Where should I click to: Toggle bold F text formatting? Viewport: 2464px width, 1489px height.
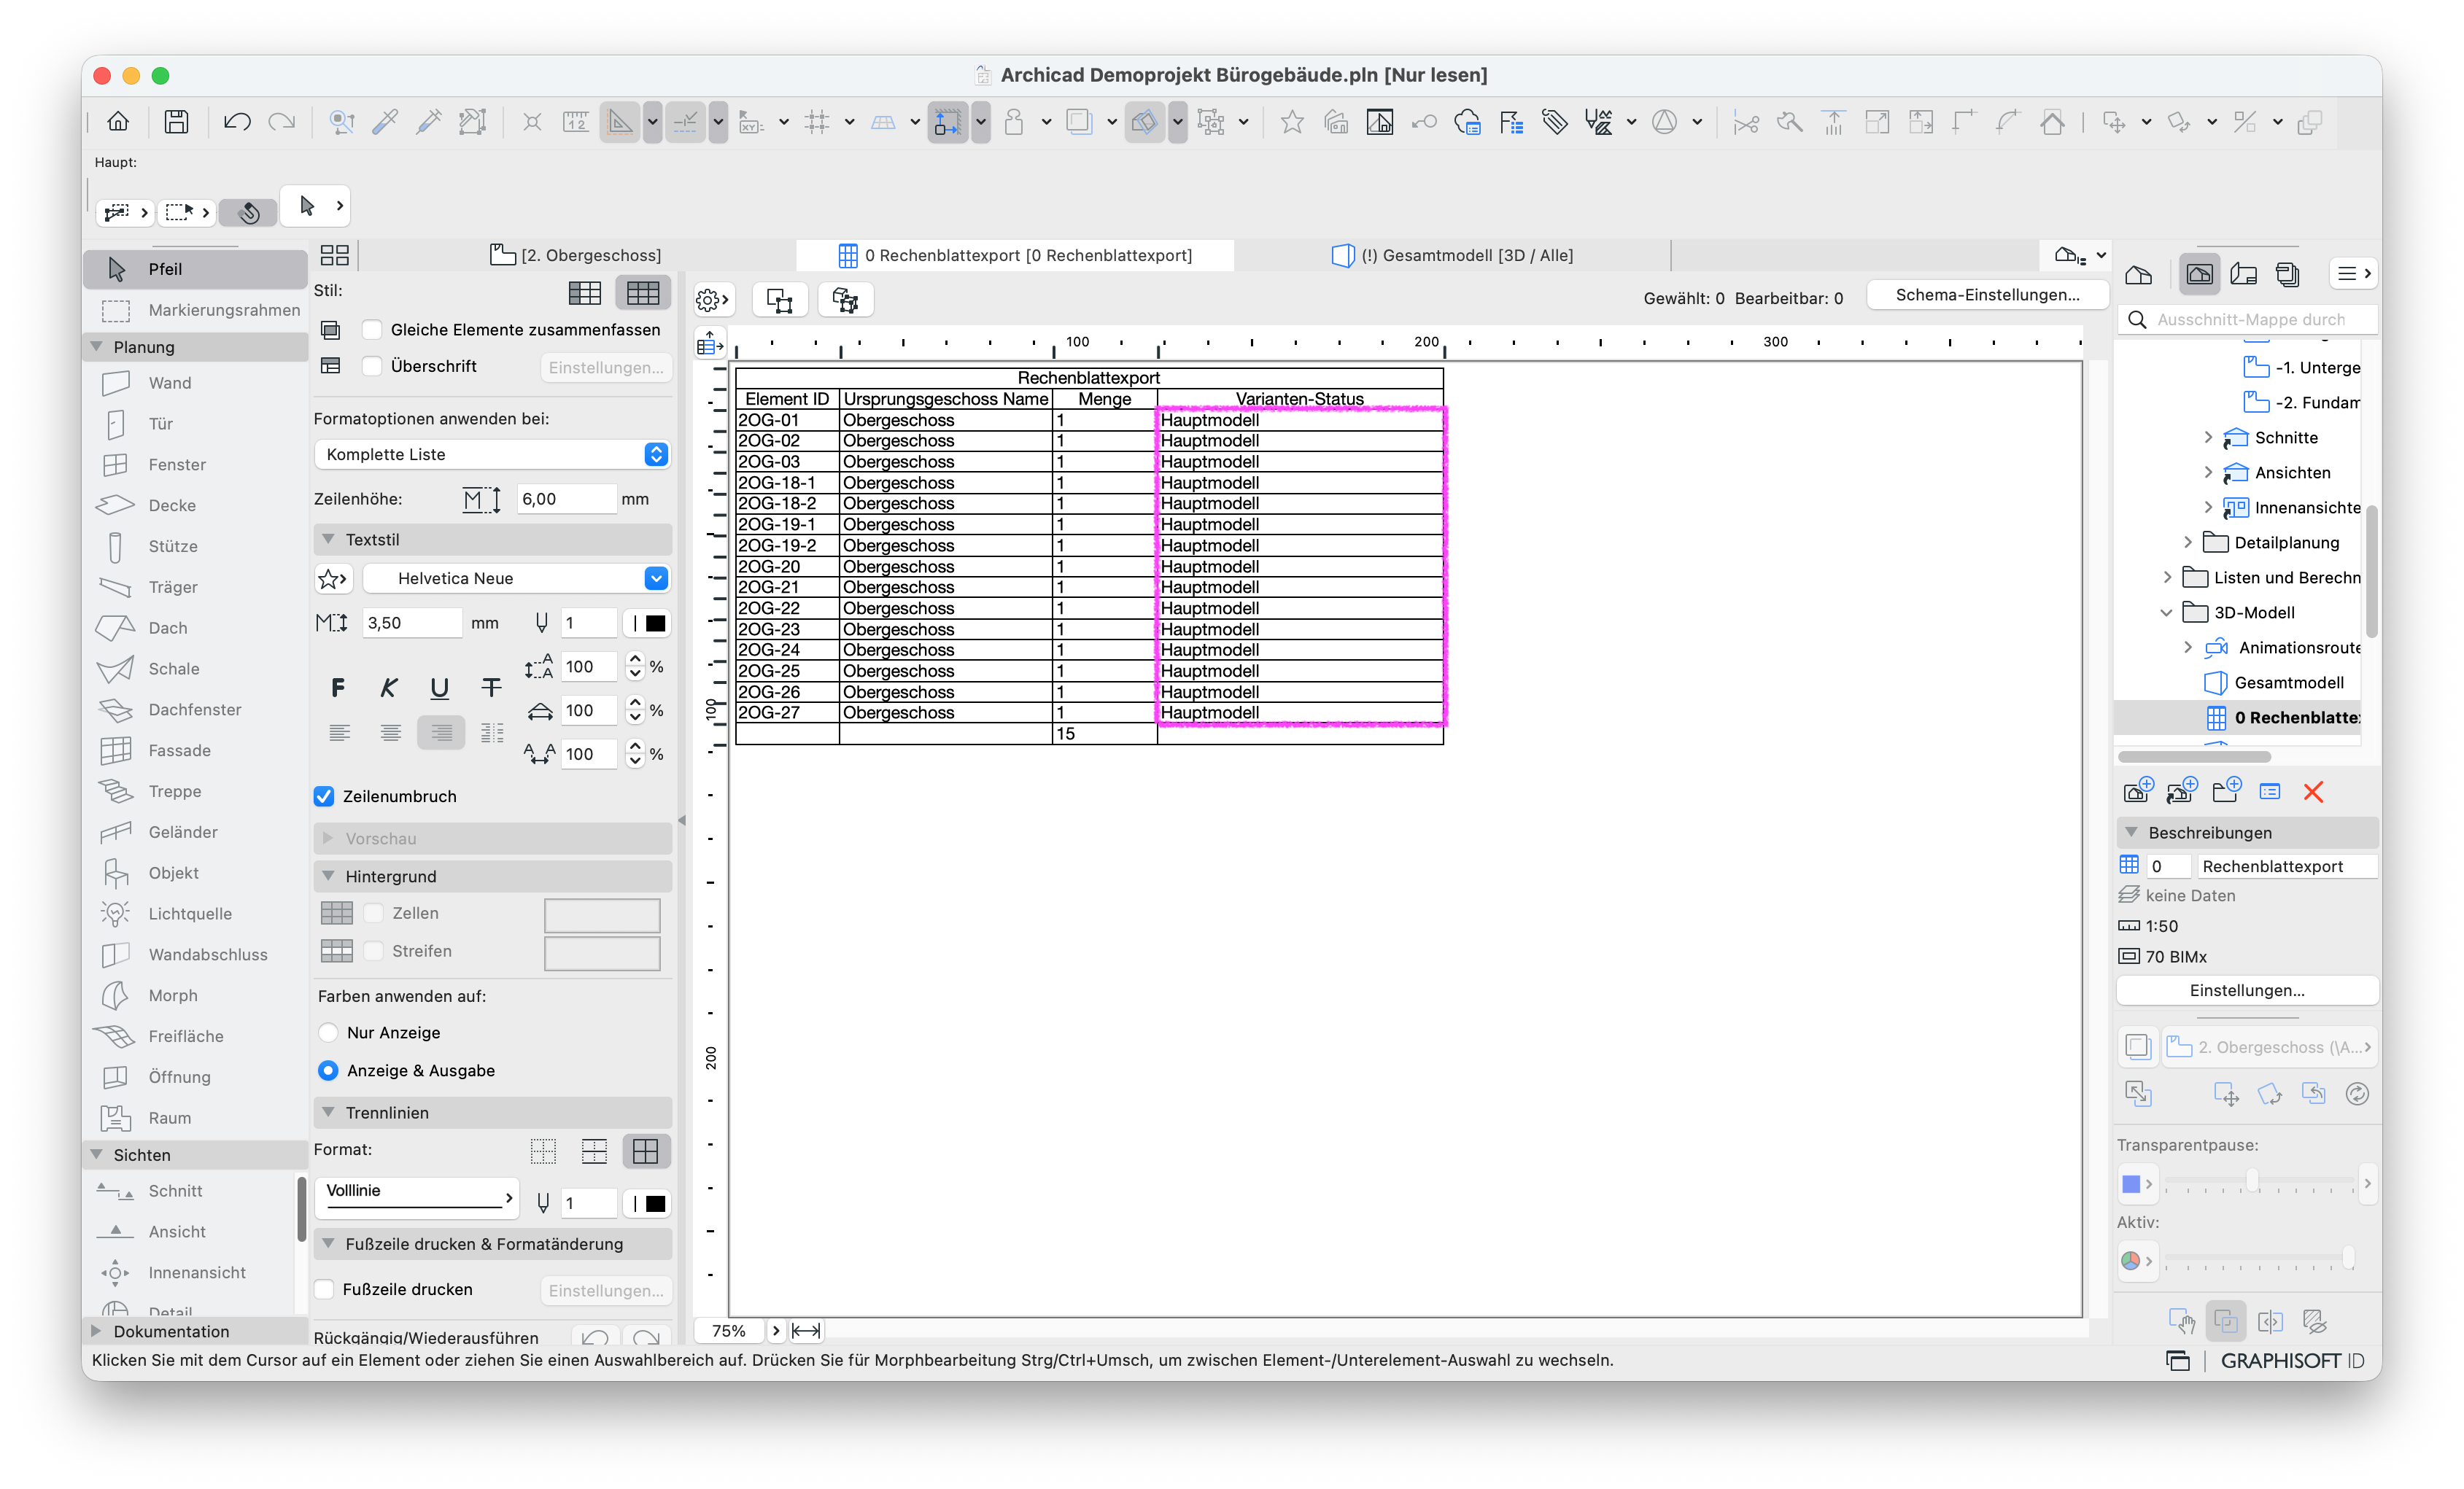[338, 688]
